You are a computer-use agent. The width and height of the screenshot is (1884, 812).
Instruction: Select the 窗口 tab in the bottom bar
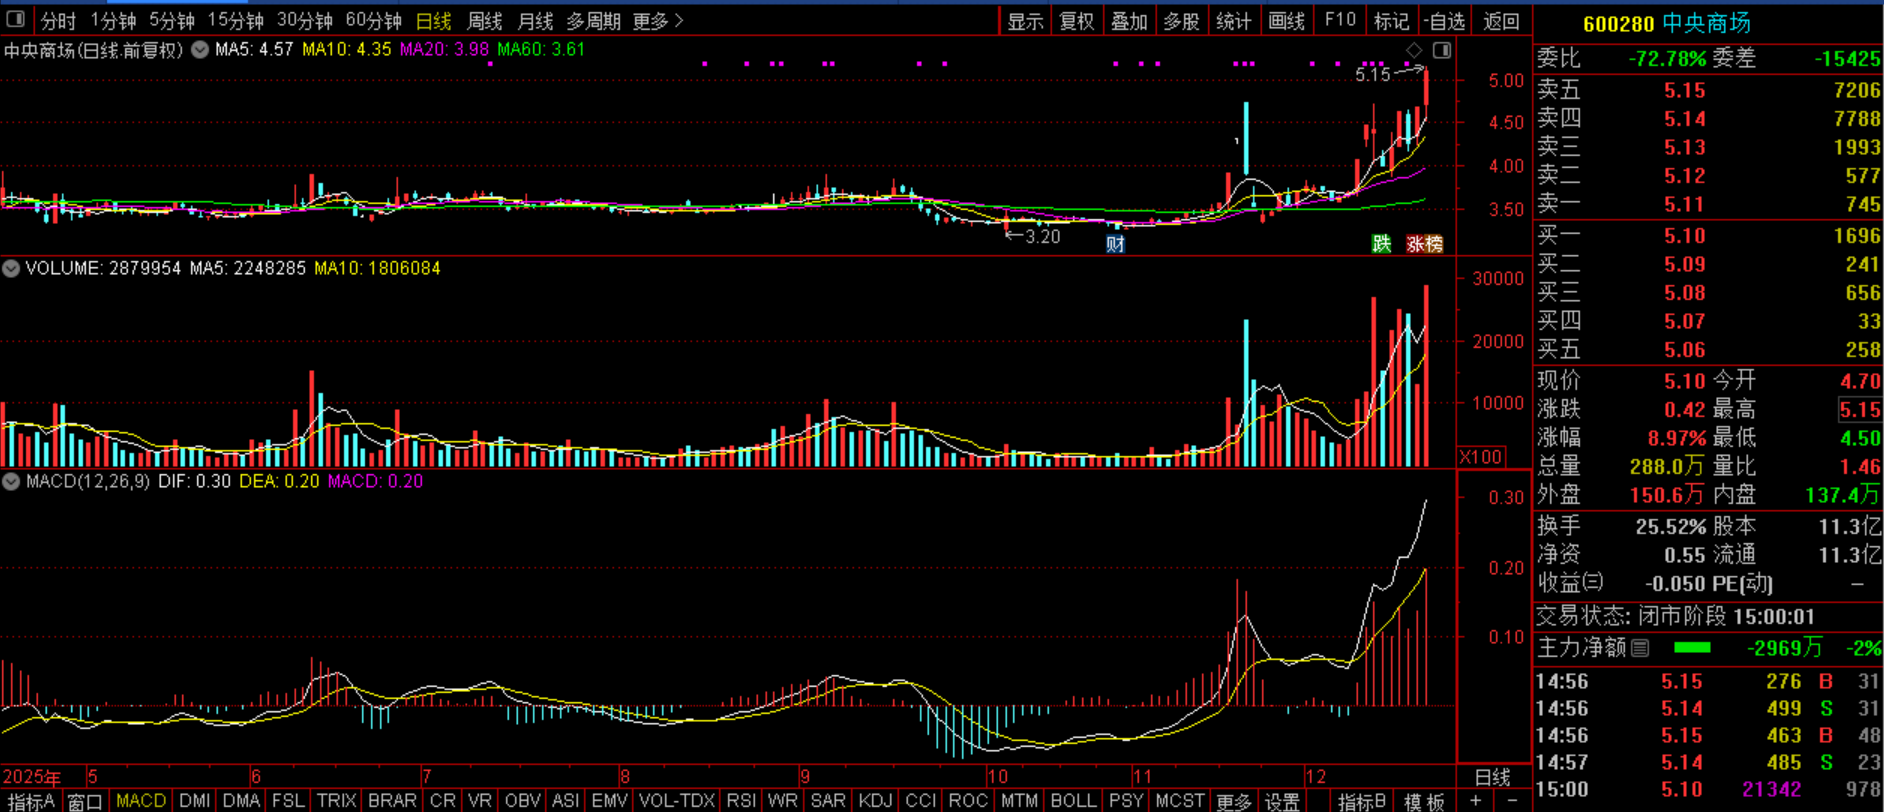[x=85, y=801]
